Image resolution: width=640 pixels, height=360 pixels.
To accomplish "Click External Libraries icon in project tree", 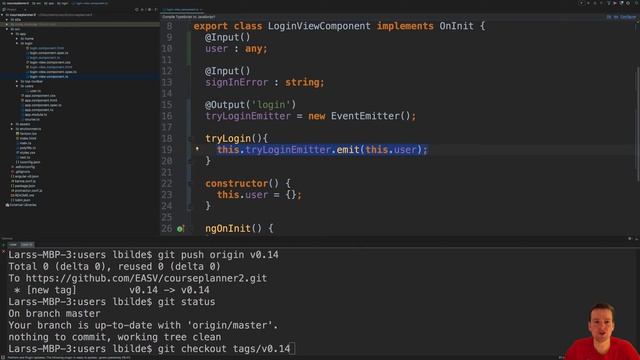I will coord(7,205).
